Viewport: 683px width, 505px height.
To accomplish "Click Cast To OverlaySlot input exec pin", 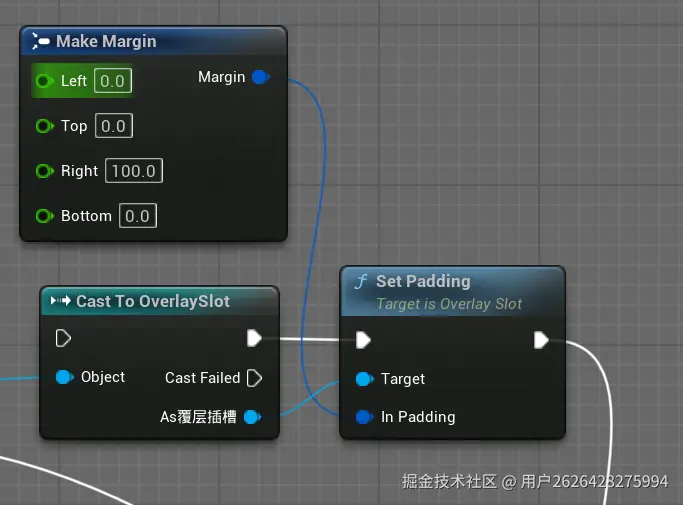I will (x=63, y=338).
